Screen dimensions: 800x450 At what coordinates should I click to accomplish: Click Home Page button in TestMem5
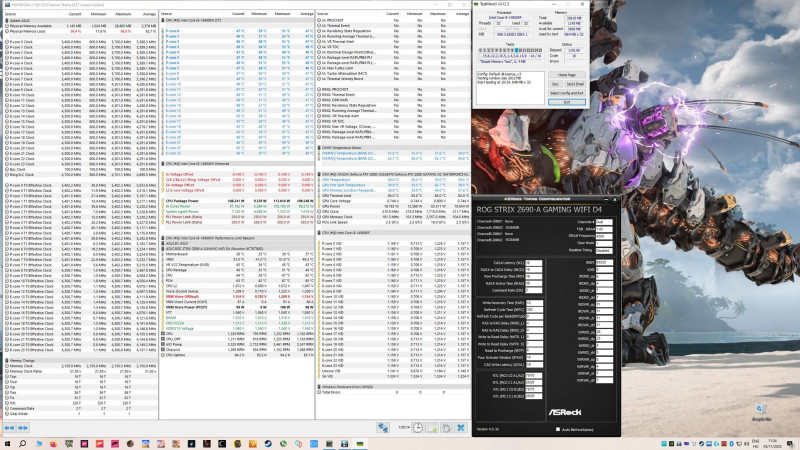[566, 75]
